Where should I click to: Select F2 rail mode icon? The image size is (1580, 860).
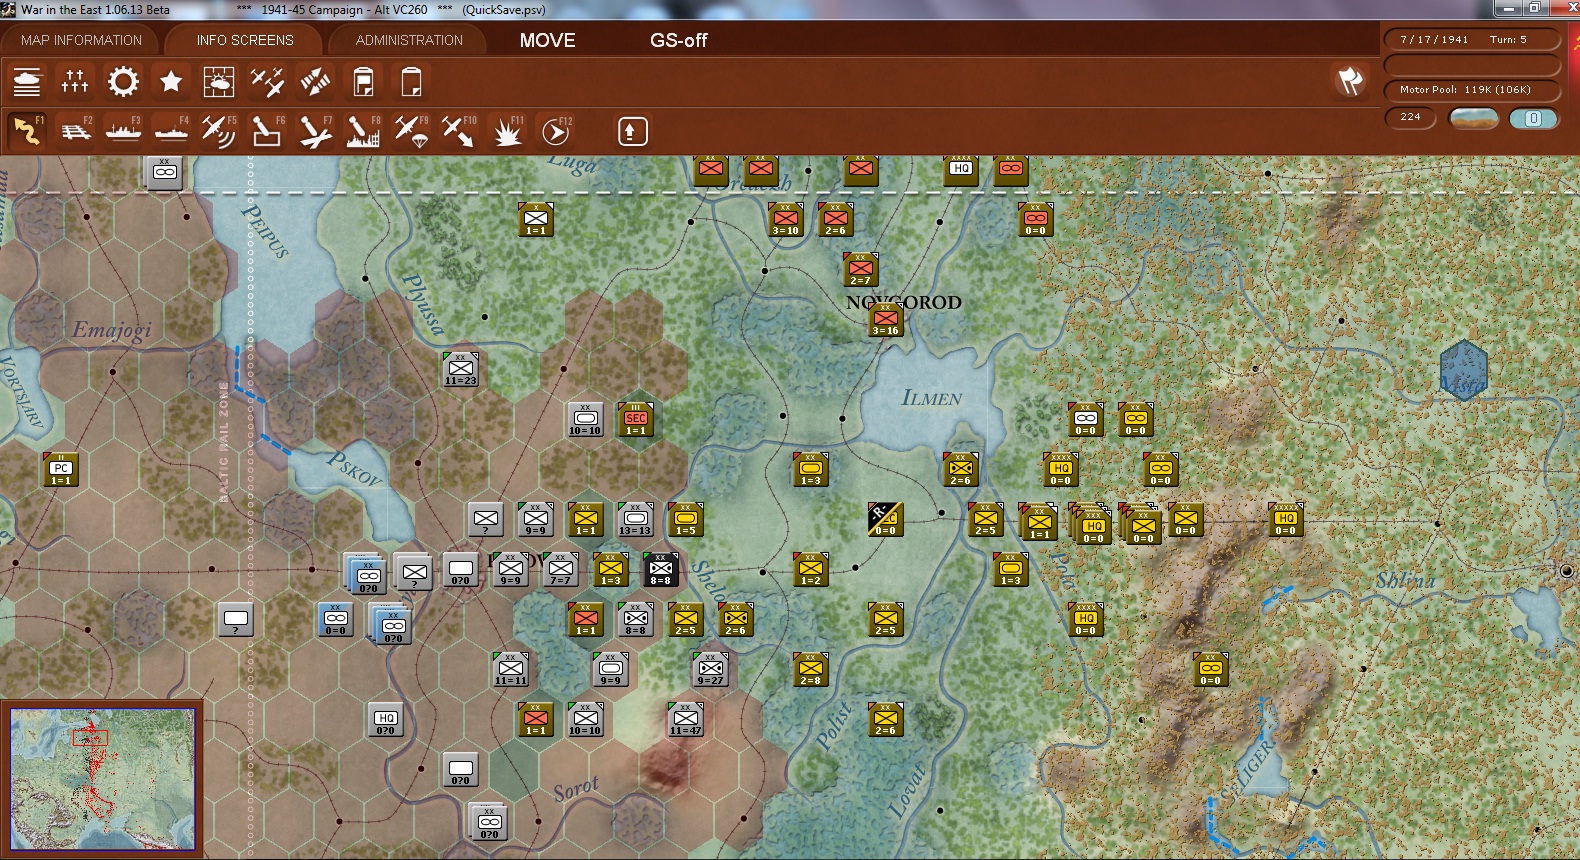pyautogui.click(x=75, y=131)
